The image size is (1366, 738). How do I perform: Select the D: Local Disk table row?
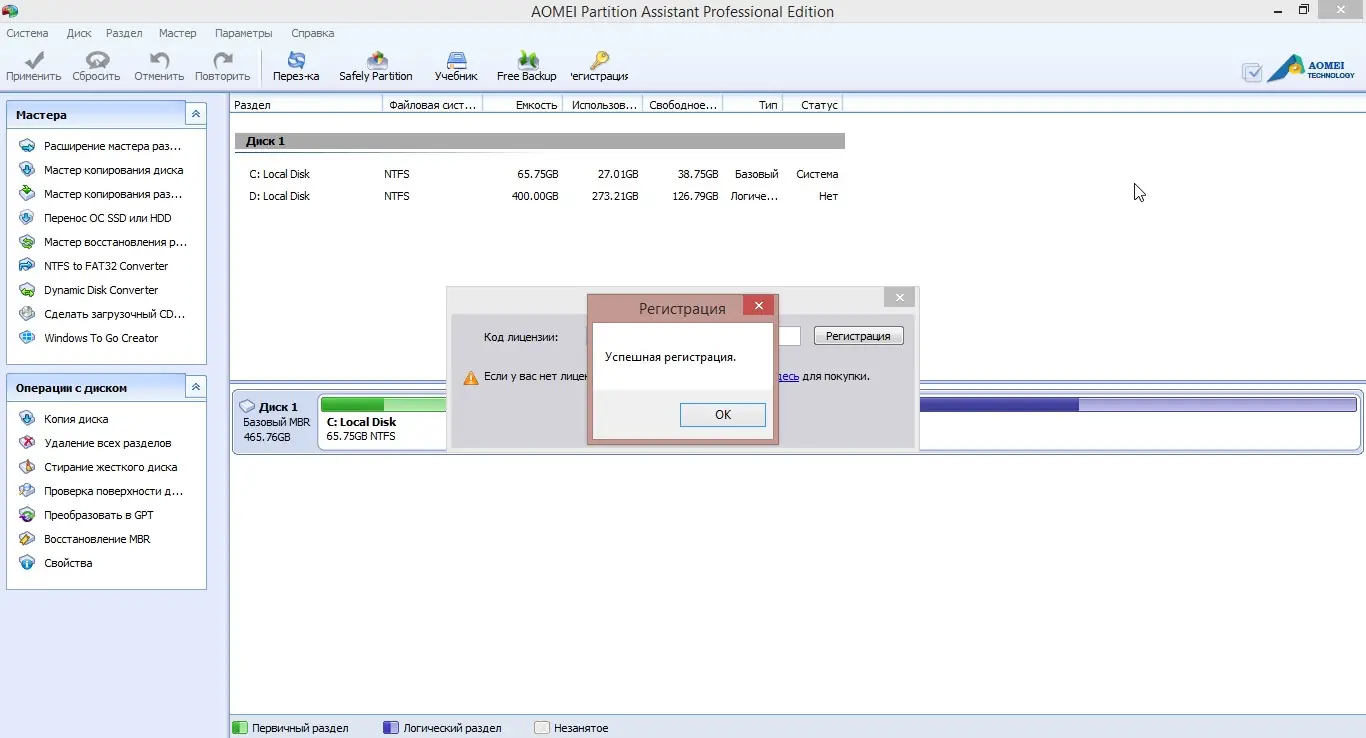540,196
